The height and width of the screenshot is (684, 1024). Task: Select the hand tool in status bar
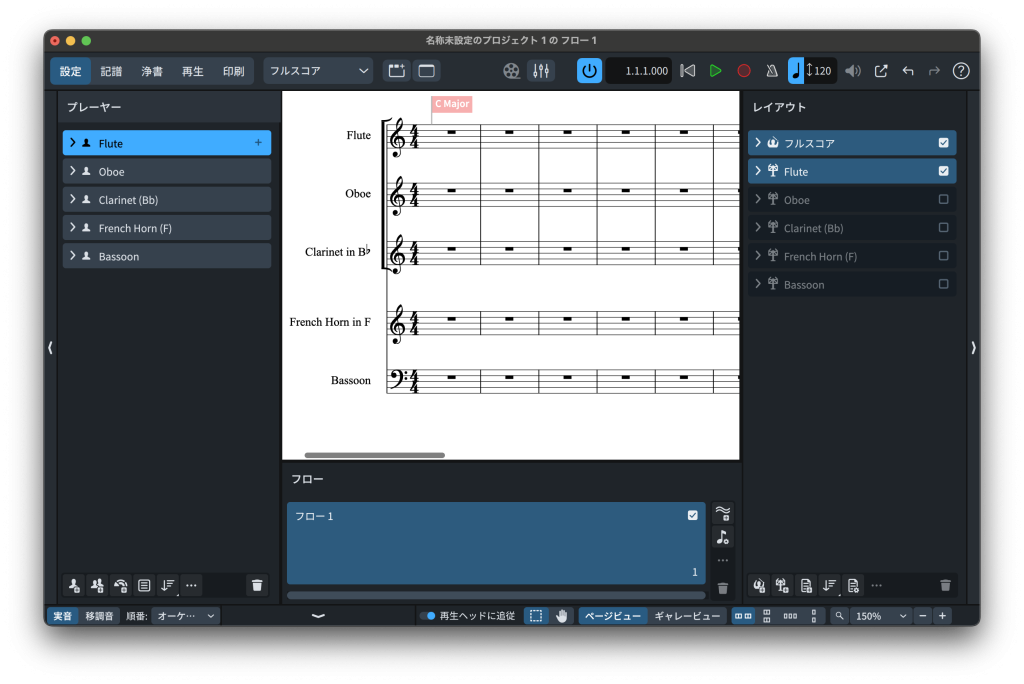[x=561, y=616]
